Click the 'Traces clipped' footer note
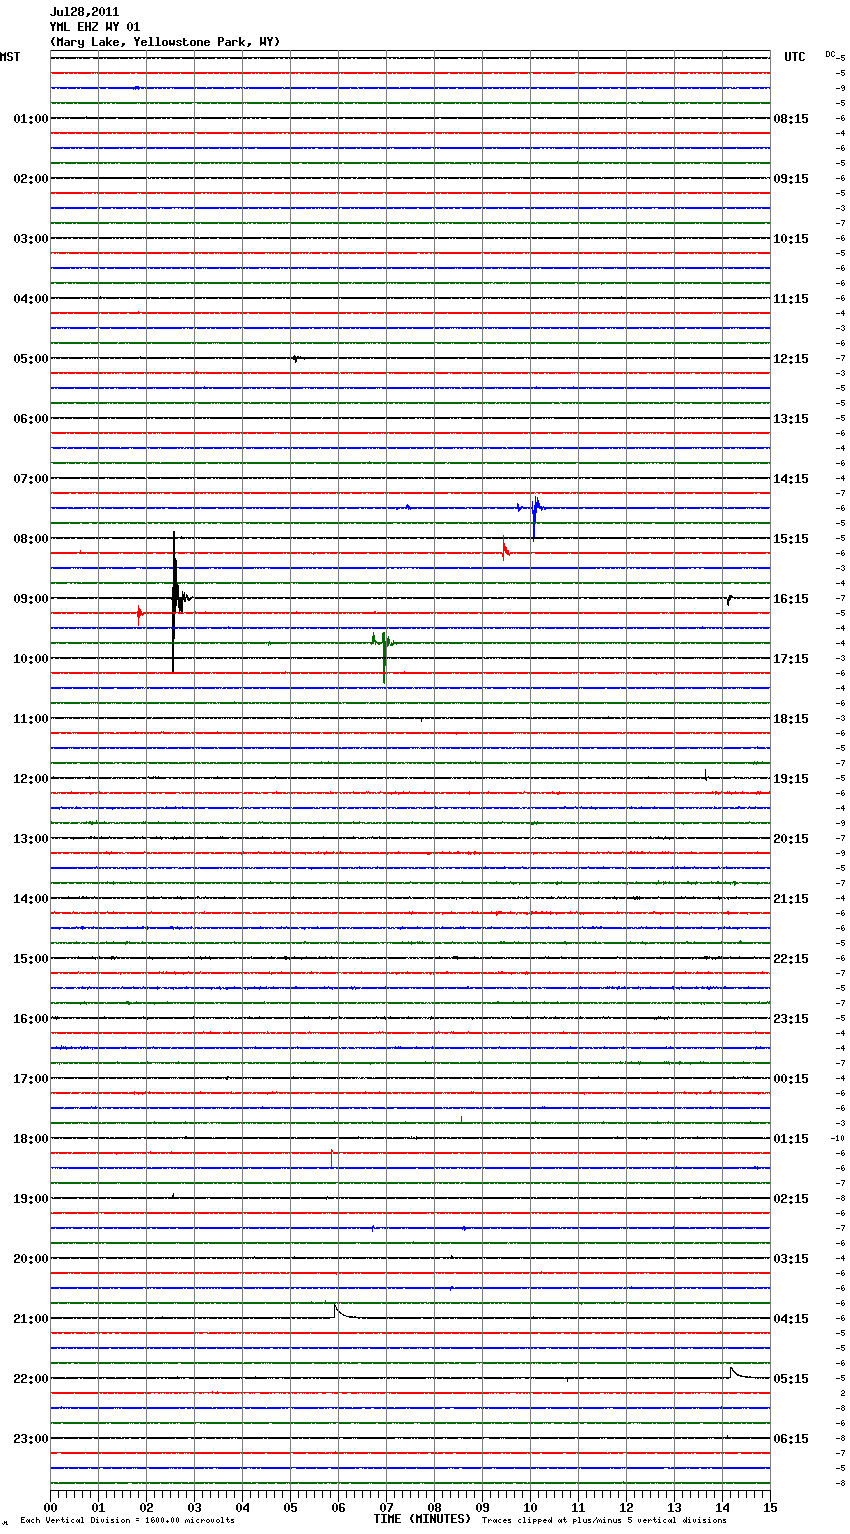Screen dimensions: 850x1534 (x=604, y=1521)
